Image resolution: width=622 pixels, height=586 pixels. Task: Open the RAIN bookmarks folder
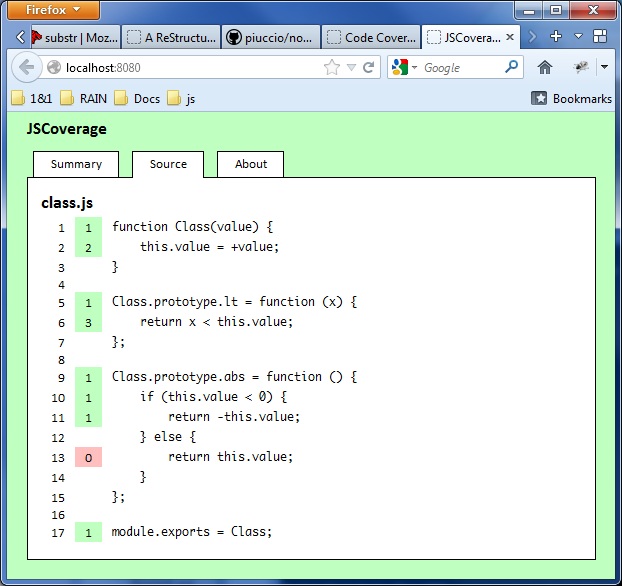[x=84, y=98]
